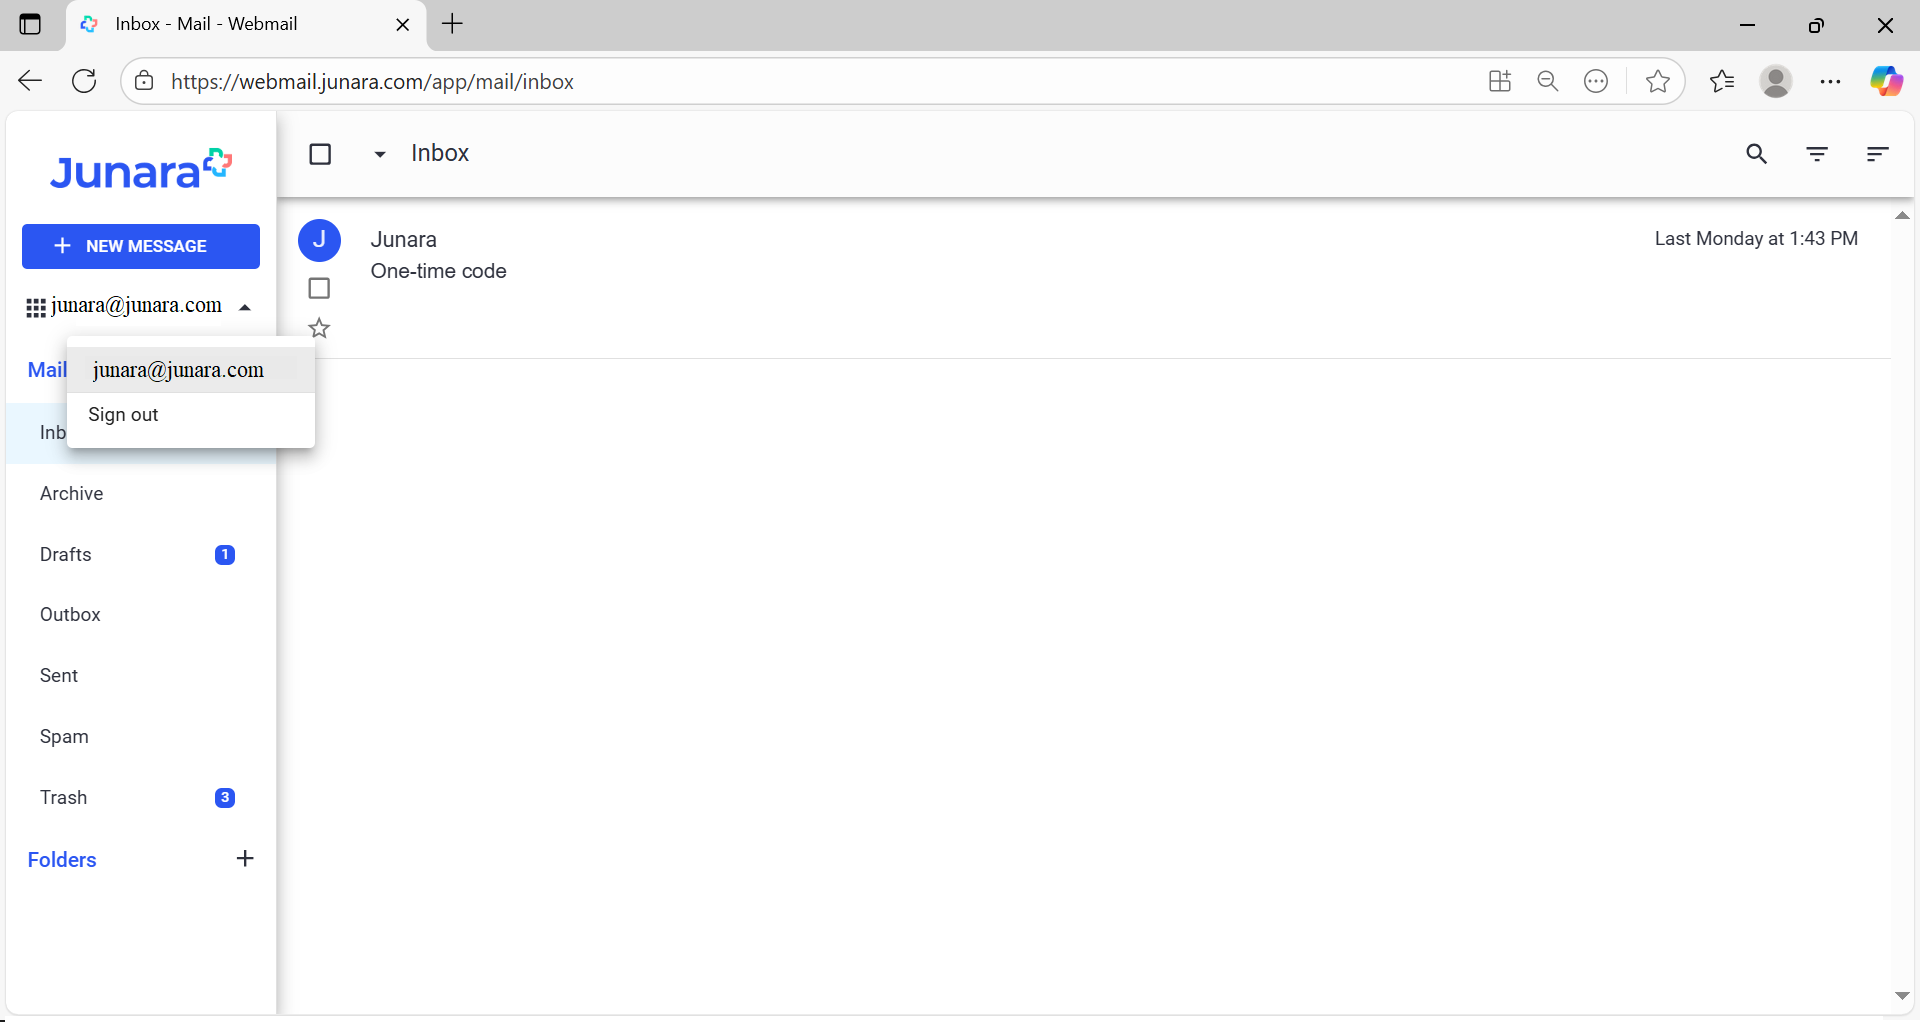Click the Drafts unread count badge
The image size is (1921, 1022).
point(225,555)
